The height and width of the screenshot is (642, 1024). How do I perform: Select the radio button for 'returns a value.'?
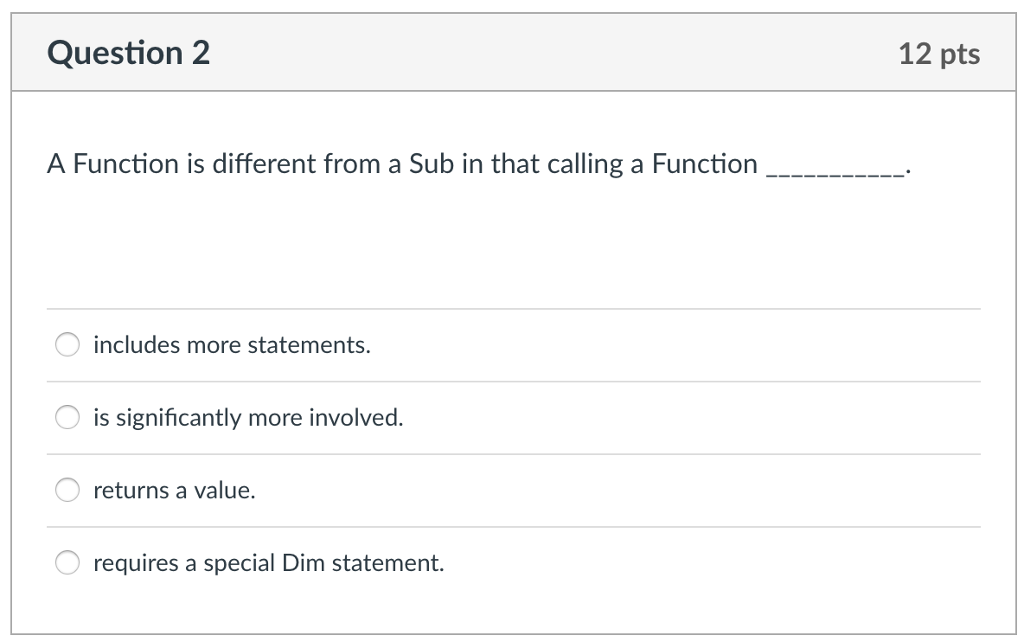click(x=67, y=490)
